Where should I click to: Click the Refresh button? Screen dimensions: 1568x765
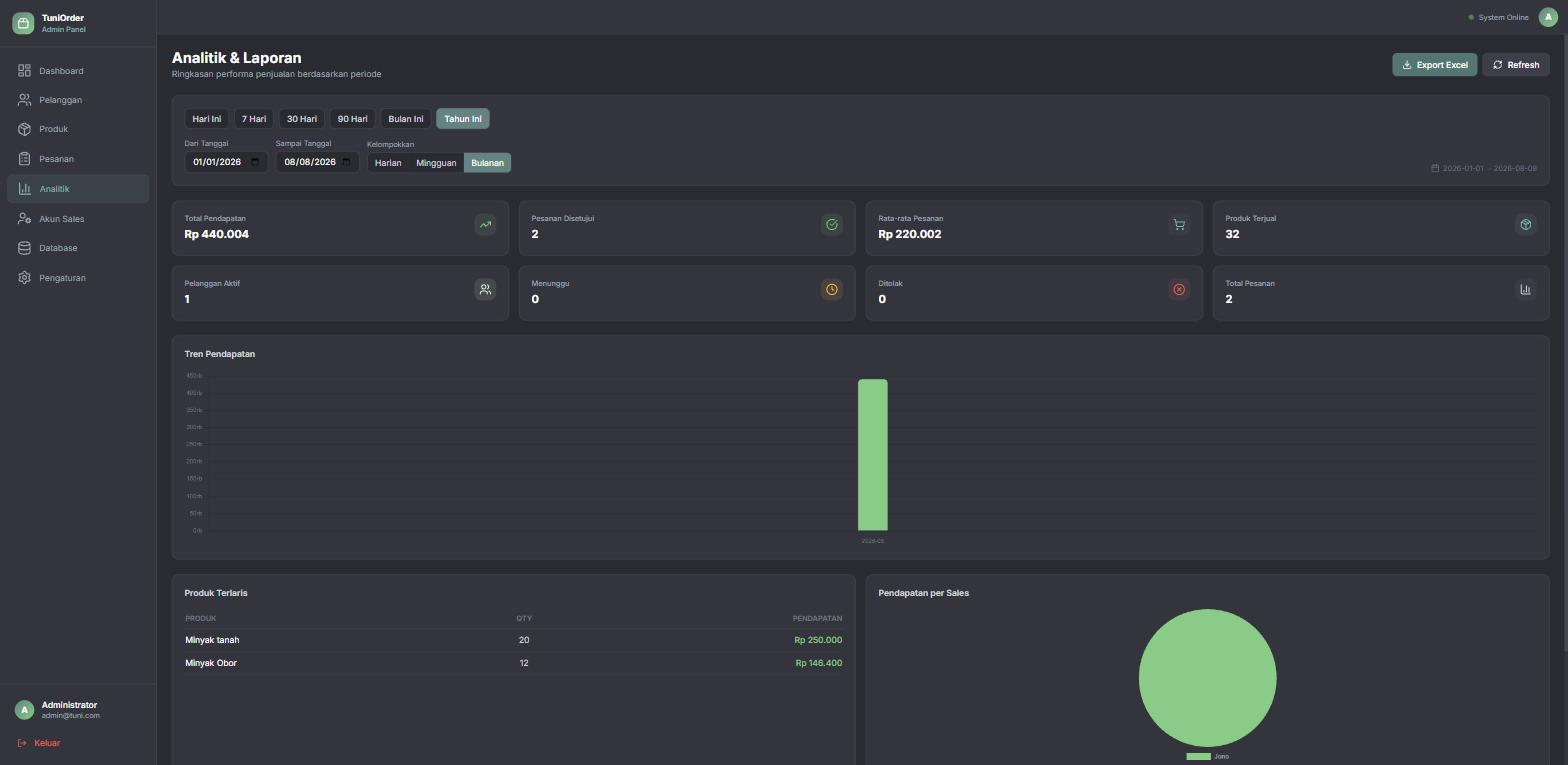click(x=1516, y=65)
